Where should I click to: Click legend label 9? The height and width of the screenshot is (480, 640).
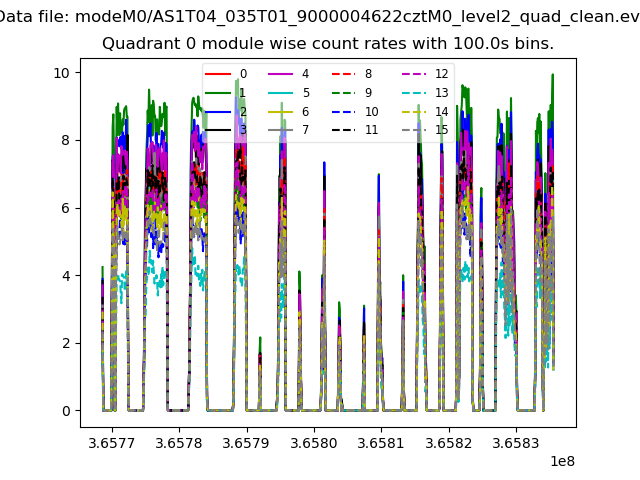(368, 93)
